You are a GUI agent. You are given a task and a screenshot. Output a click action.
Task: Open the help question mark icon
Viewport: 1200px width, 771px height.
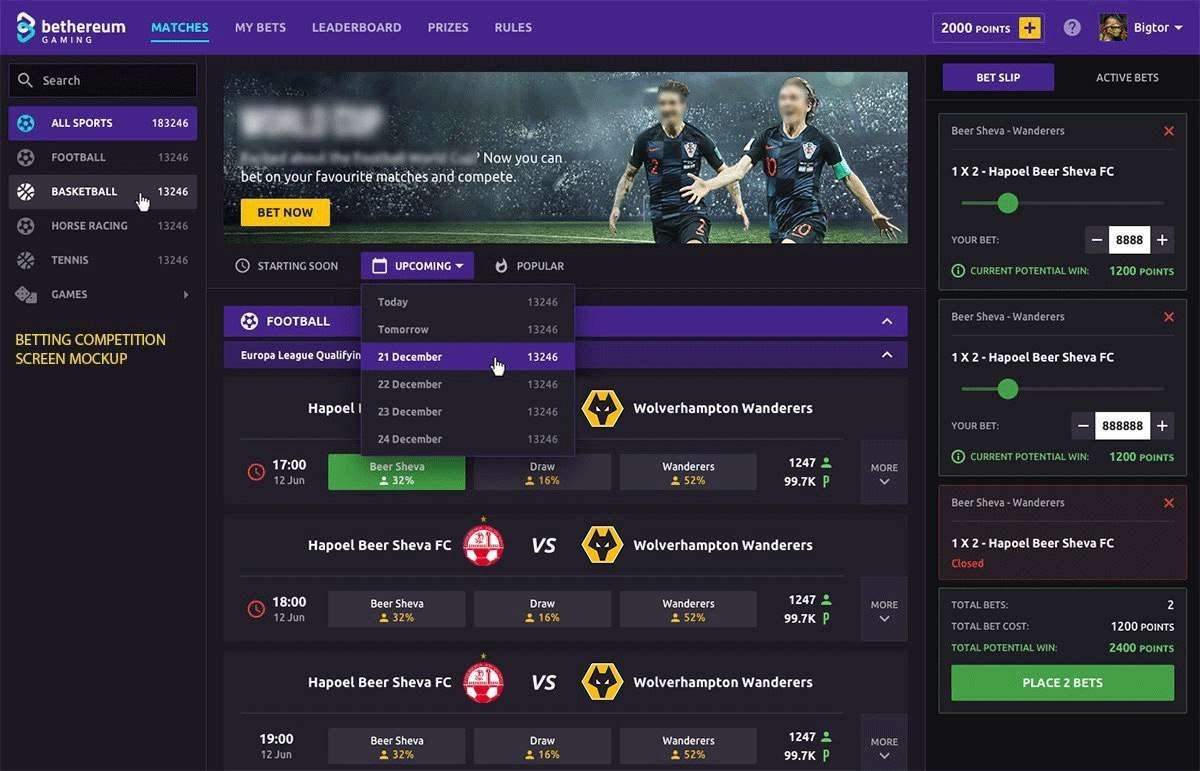[x=1072, y=28]
